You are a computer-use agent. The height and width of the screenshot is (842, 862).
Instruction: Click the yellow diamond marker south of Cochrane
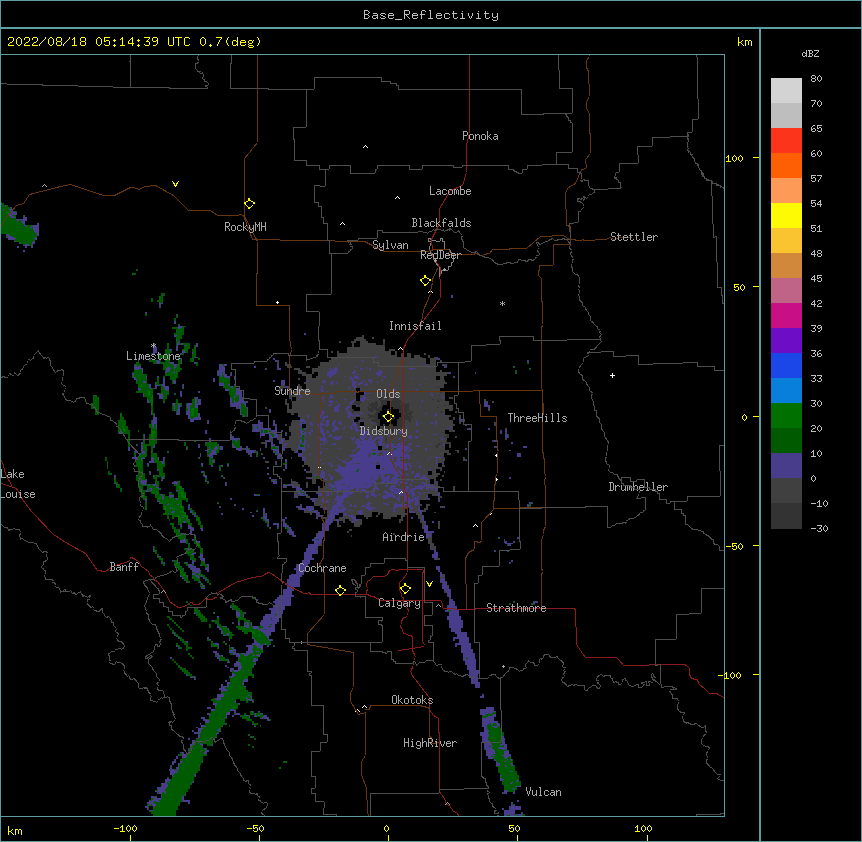(340, 590)
